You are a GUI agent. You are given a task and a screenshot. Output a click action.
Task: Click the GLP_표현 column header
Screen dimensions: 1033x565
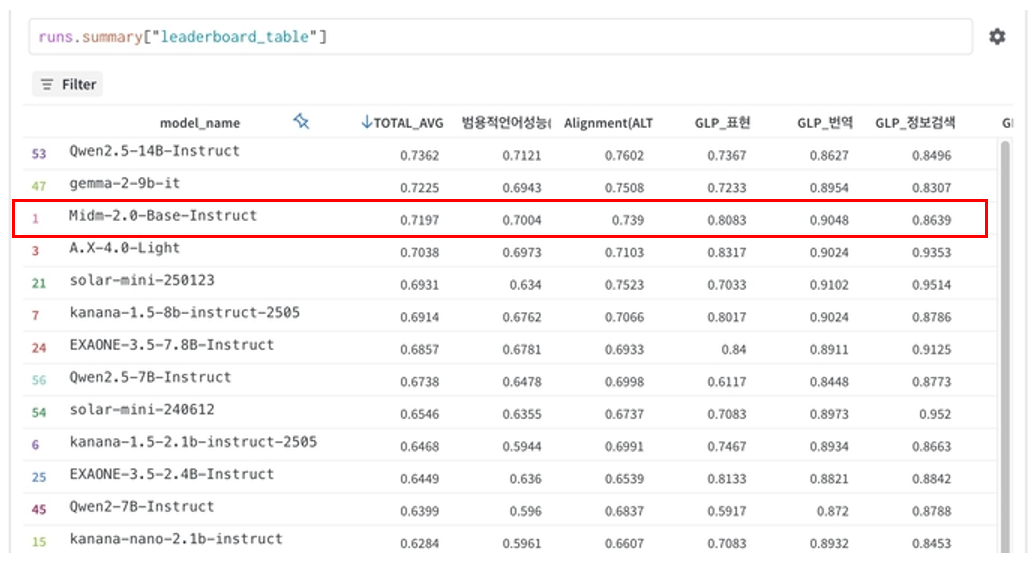coord(722,122)
